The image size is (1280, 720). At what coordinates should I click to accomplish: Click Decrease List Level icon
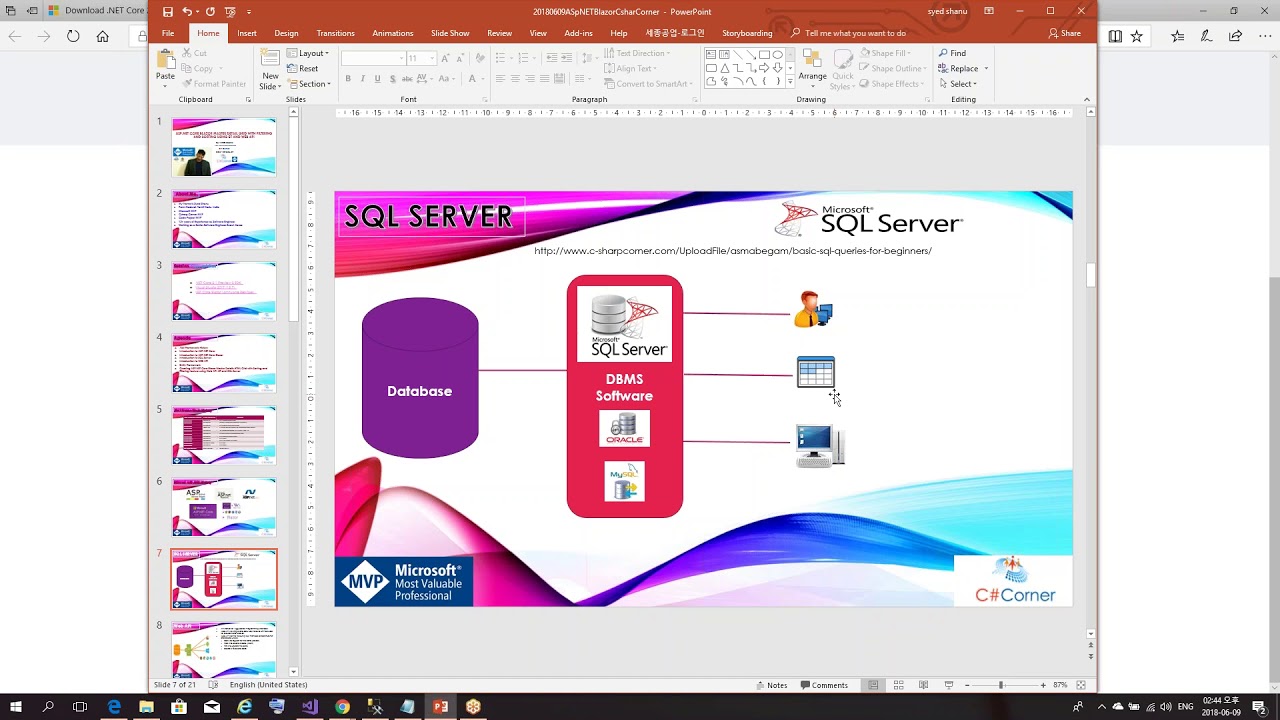(x=552, y=57)
